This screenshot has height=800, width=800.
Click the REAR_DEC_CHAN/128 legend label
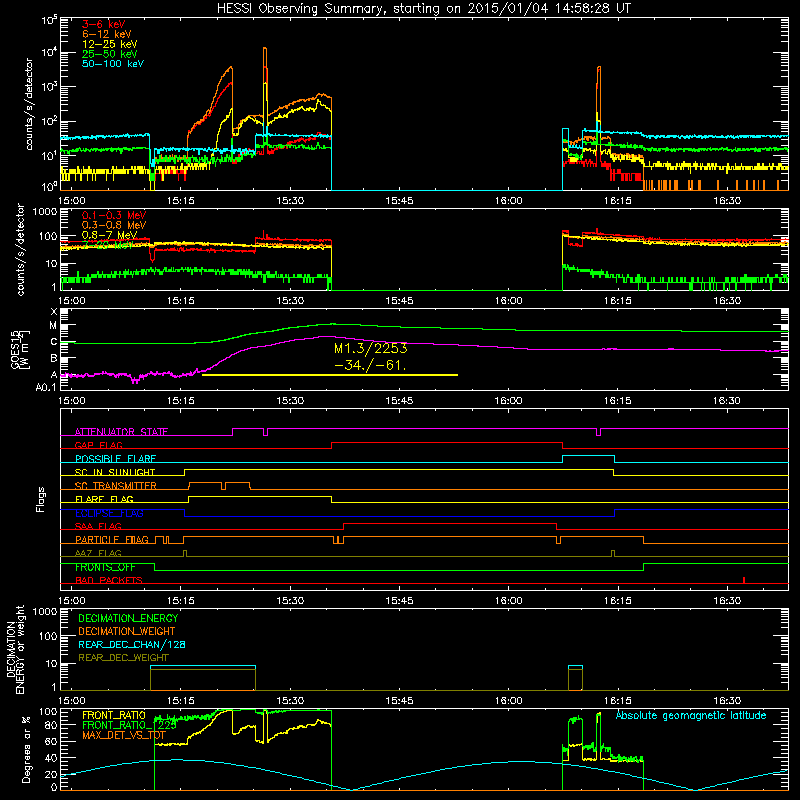(x=132, y=644)
